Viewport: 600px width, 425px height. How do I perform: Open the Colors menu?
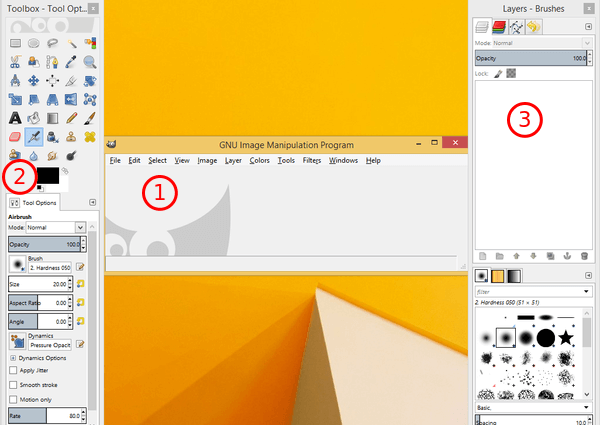click(259, 160)
